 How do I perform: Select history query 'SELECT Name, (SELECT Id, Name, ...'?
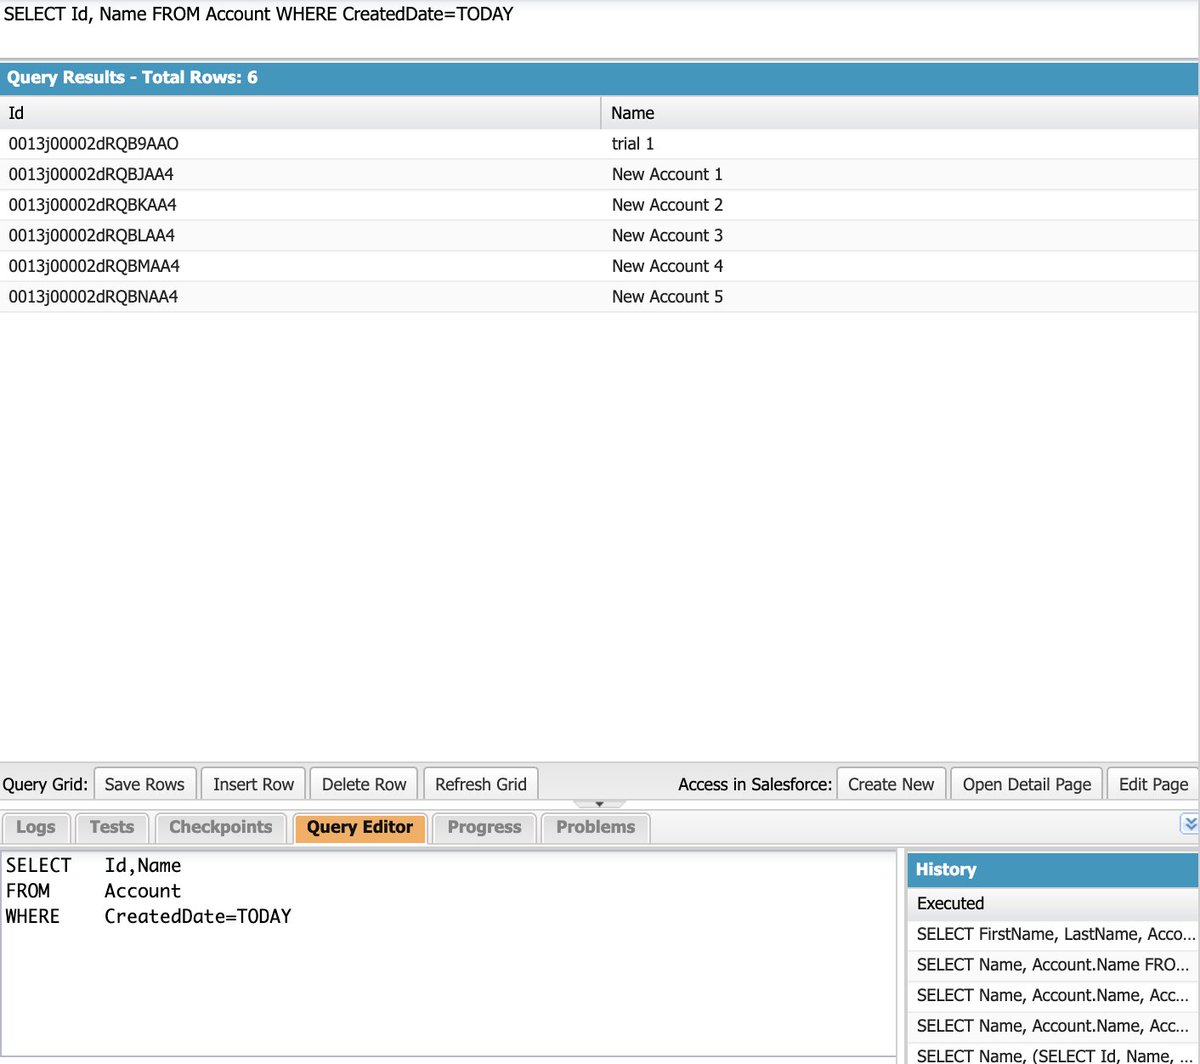click(x=1053, y=1055)
